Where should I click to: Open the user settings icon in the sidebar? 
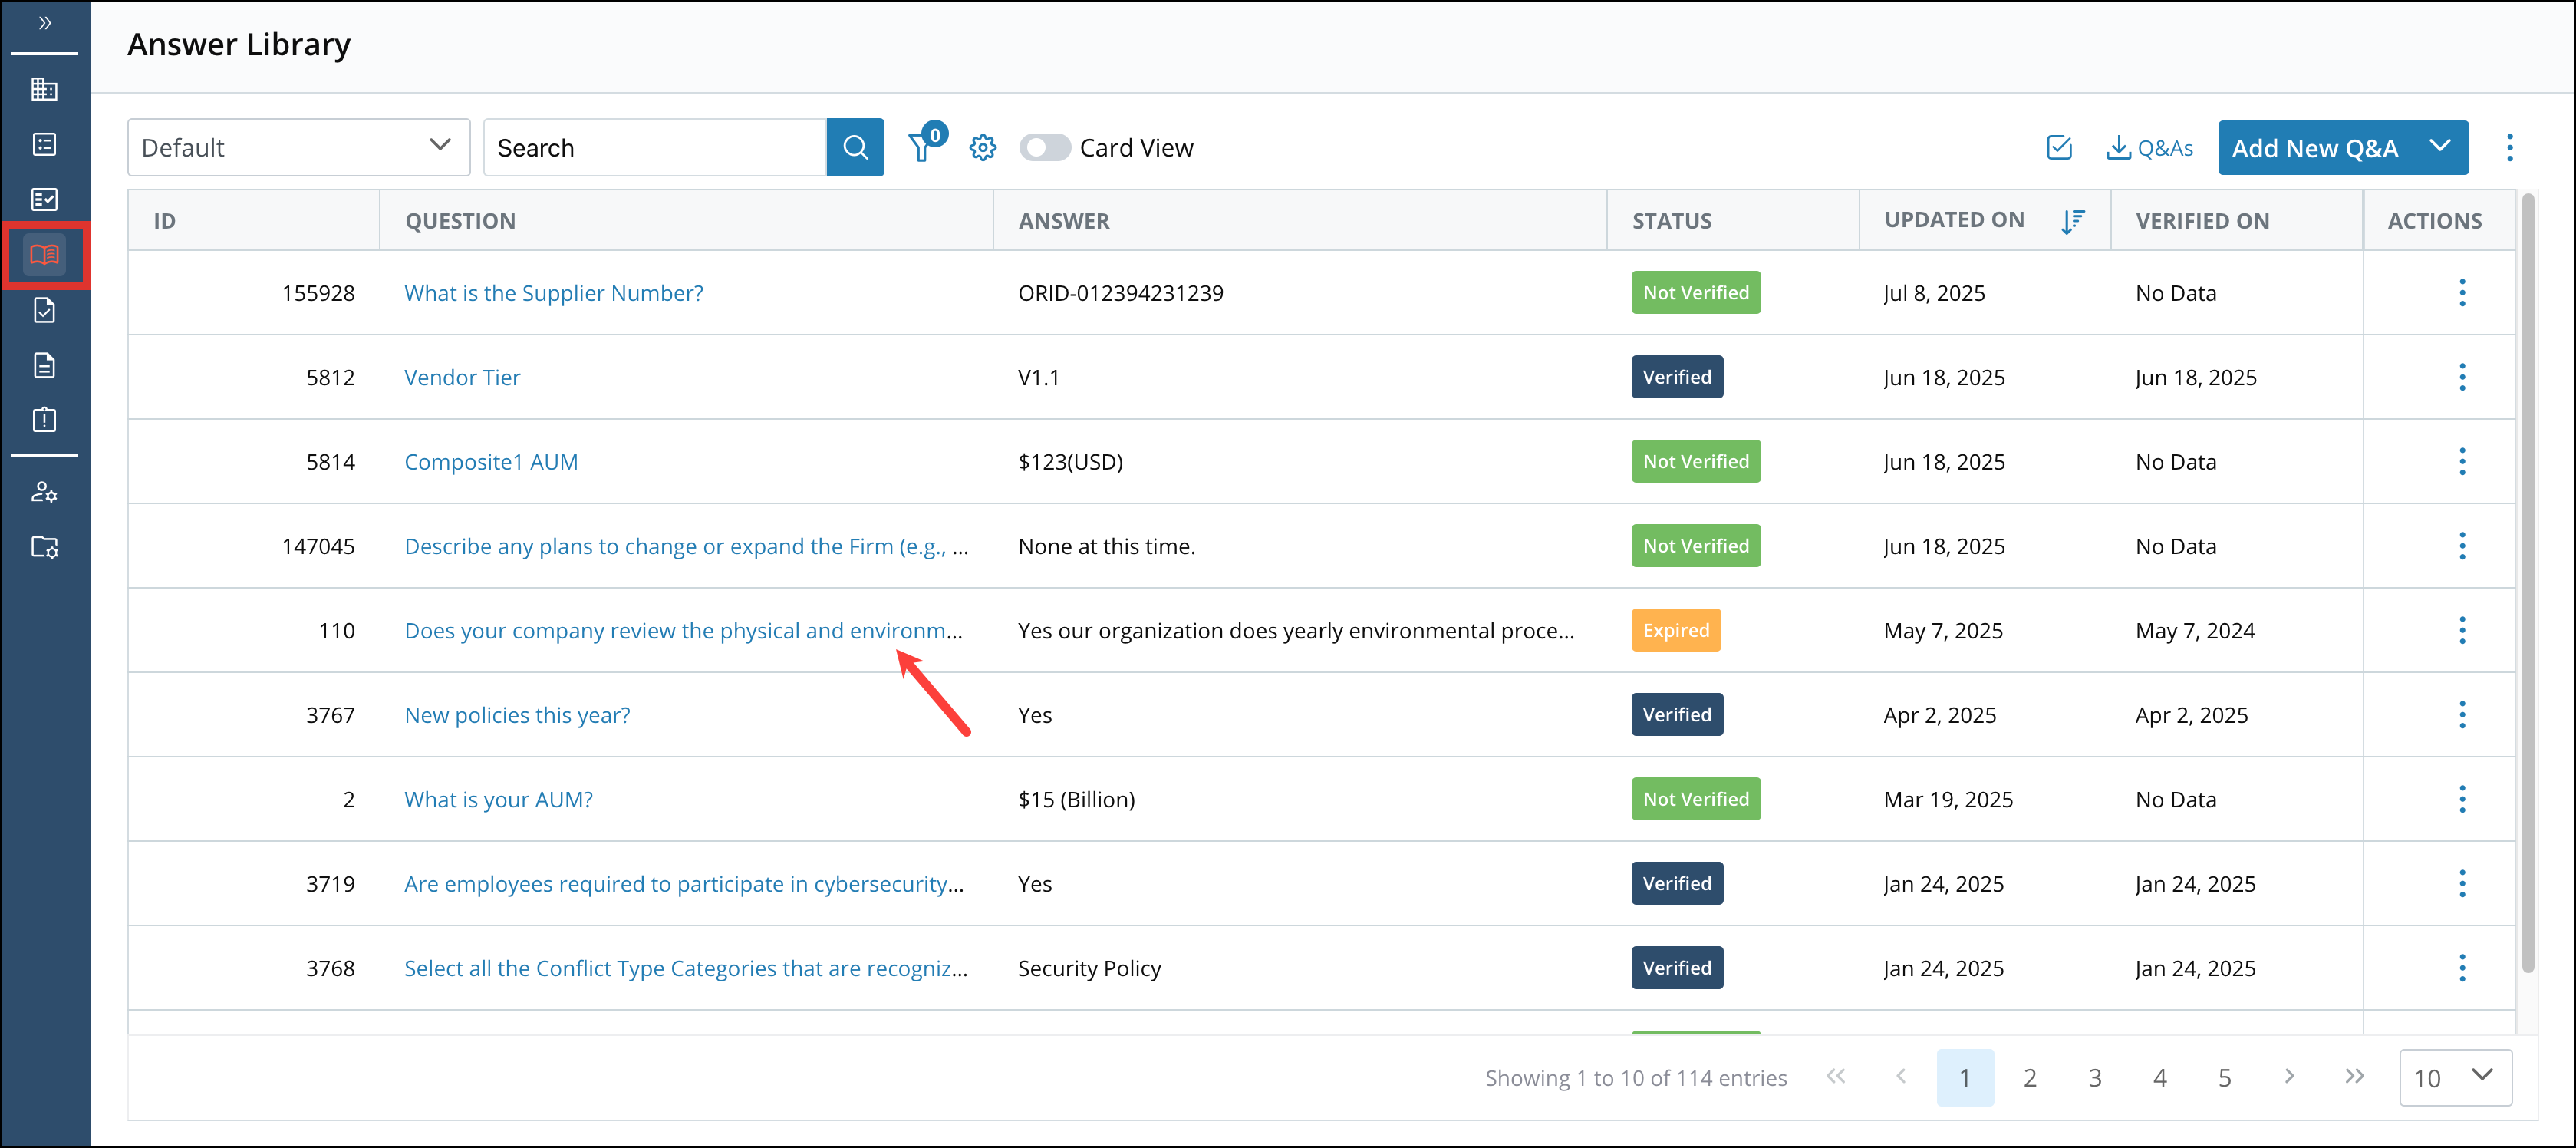tap(45, 492)
